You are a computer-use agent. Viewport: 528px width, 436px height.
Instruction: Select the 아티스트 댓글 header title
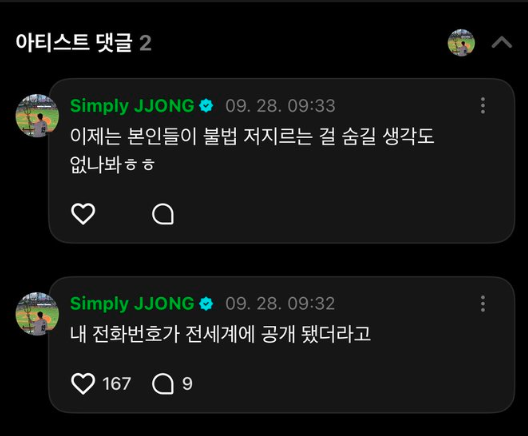pos(74,43)
